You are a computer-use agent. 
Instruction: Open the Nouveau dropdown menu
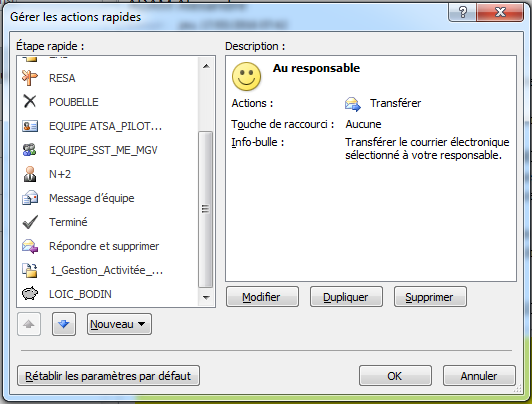(119, 324)
